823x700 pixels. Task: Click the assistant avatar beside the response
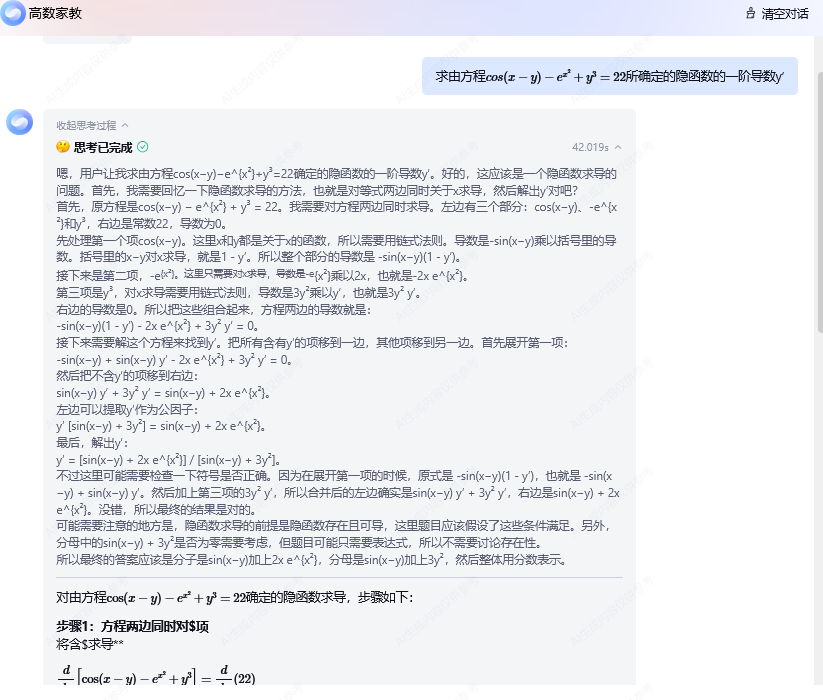(x=19, y=122)
